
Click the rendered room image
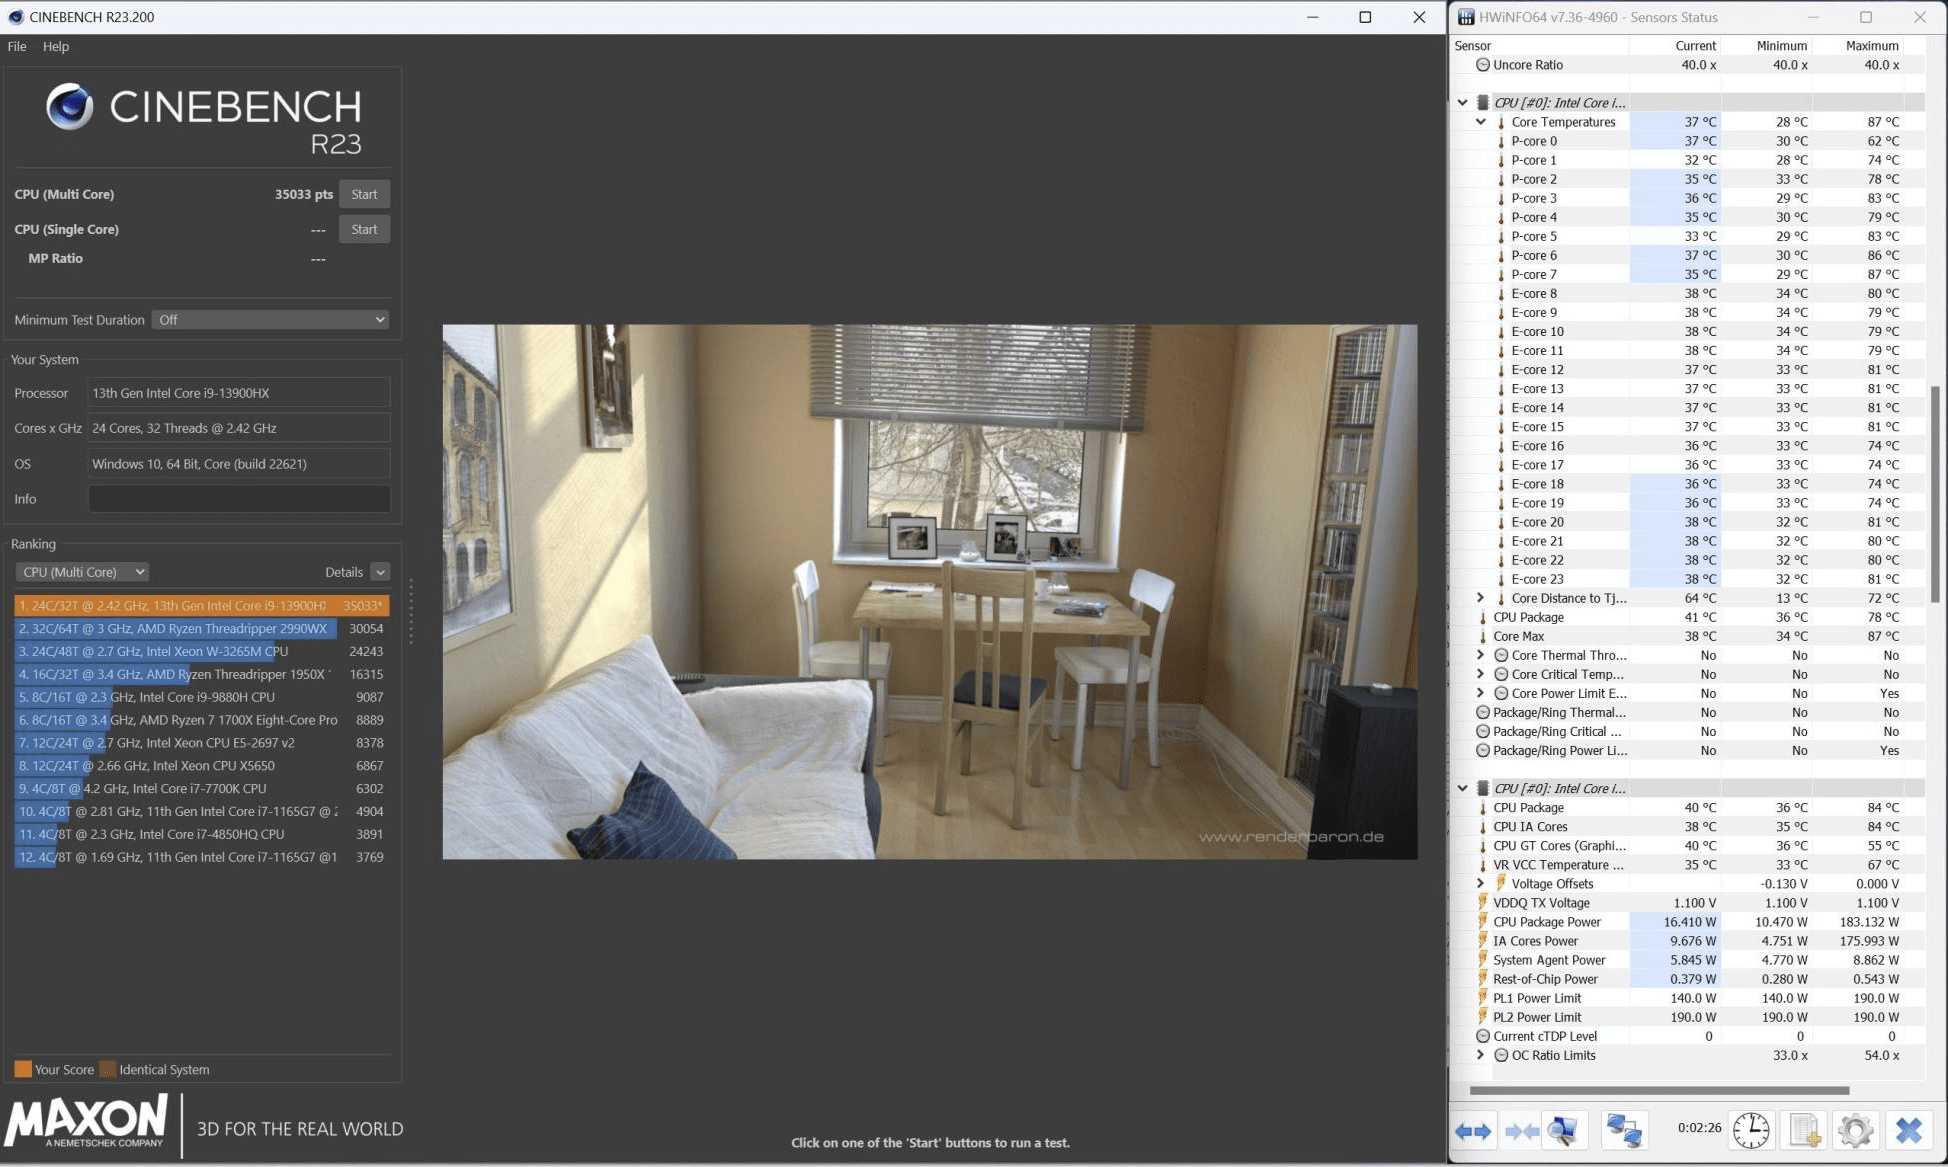(930, 591)
